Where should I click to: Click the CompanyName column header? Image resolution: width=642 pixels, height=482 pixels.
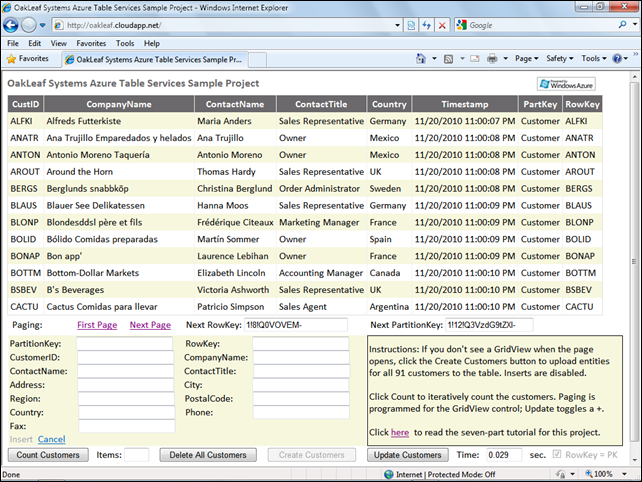coord(119,104)
